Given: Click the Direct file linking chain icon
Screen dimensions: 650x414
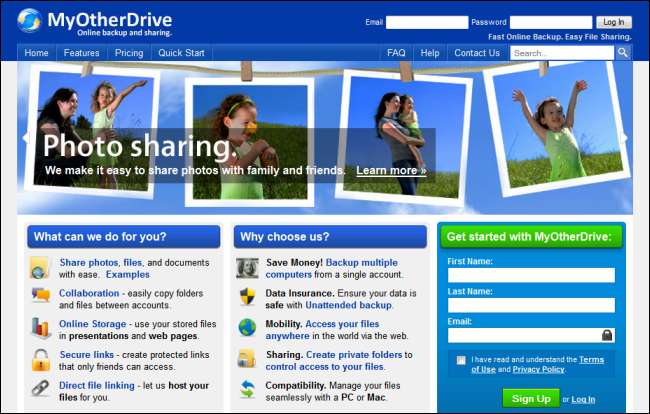Looking at the screenshot, I should pos(41,388).
